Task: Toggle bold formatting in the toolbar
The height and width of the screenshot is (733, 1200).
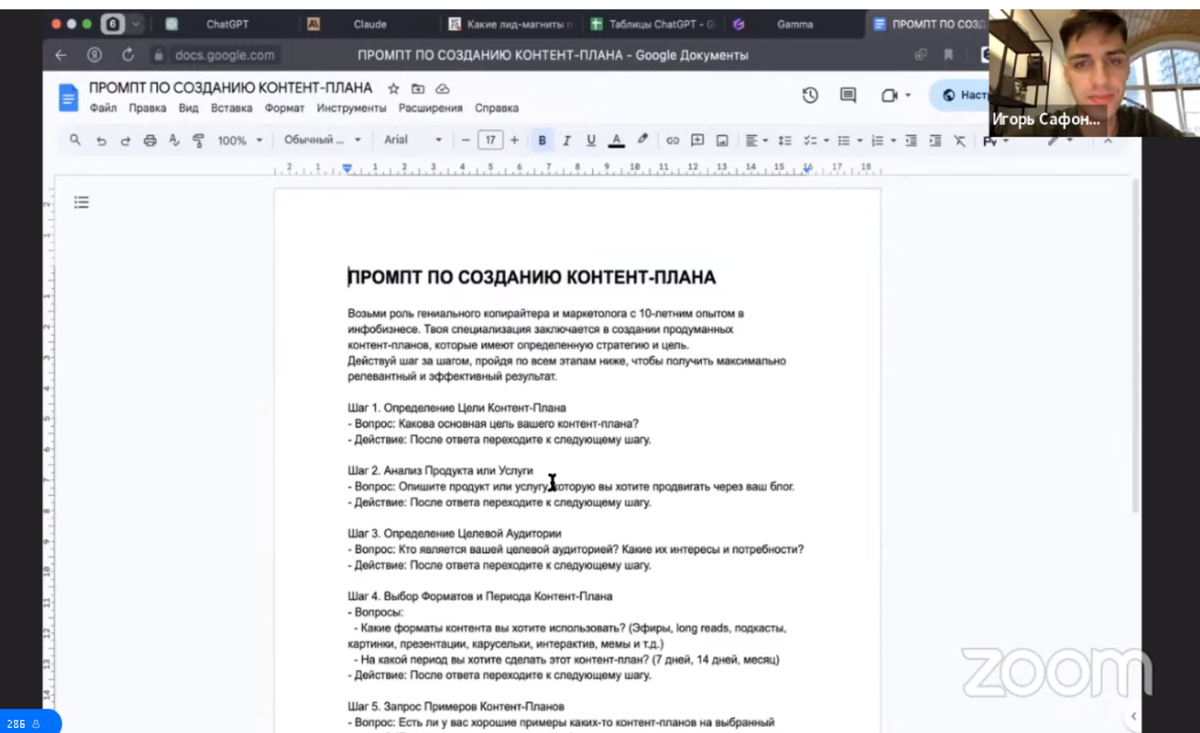Action: click(x=541, y=140)
